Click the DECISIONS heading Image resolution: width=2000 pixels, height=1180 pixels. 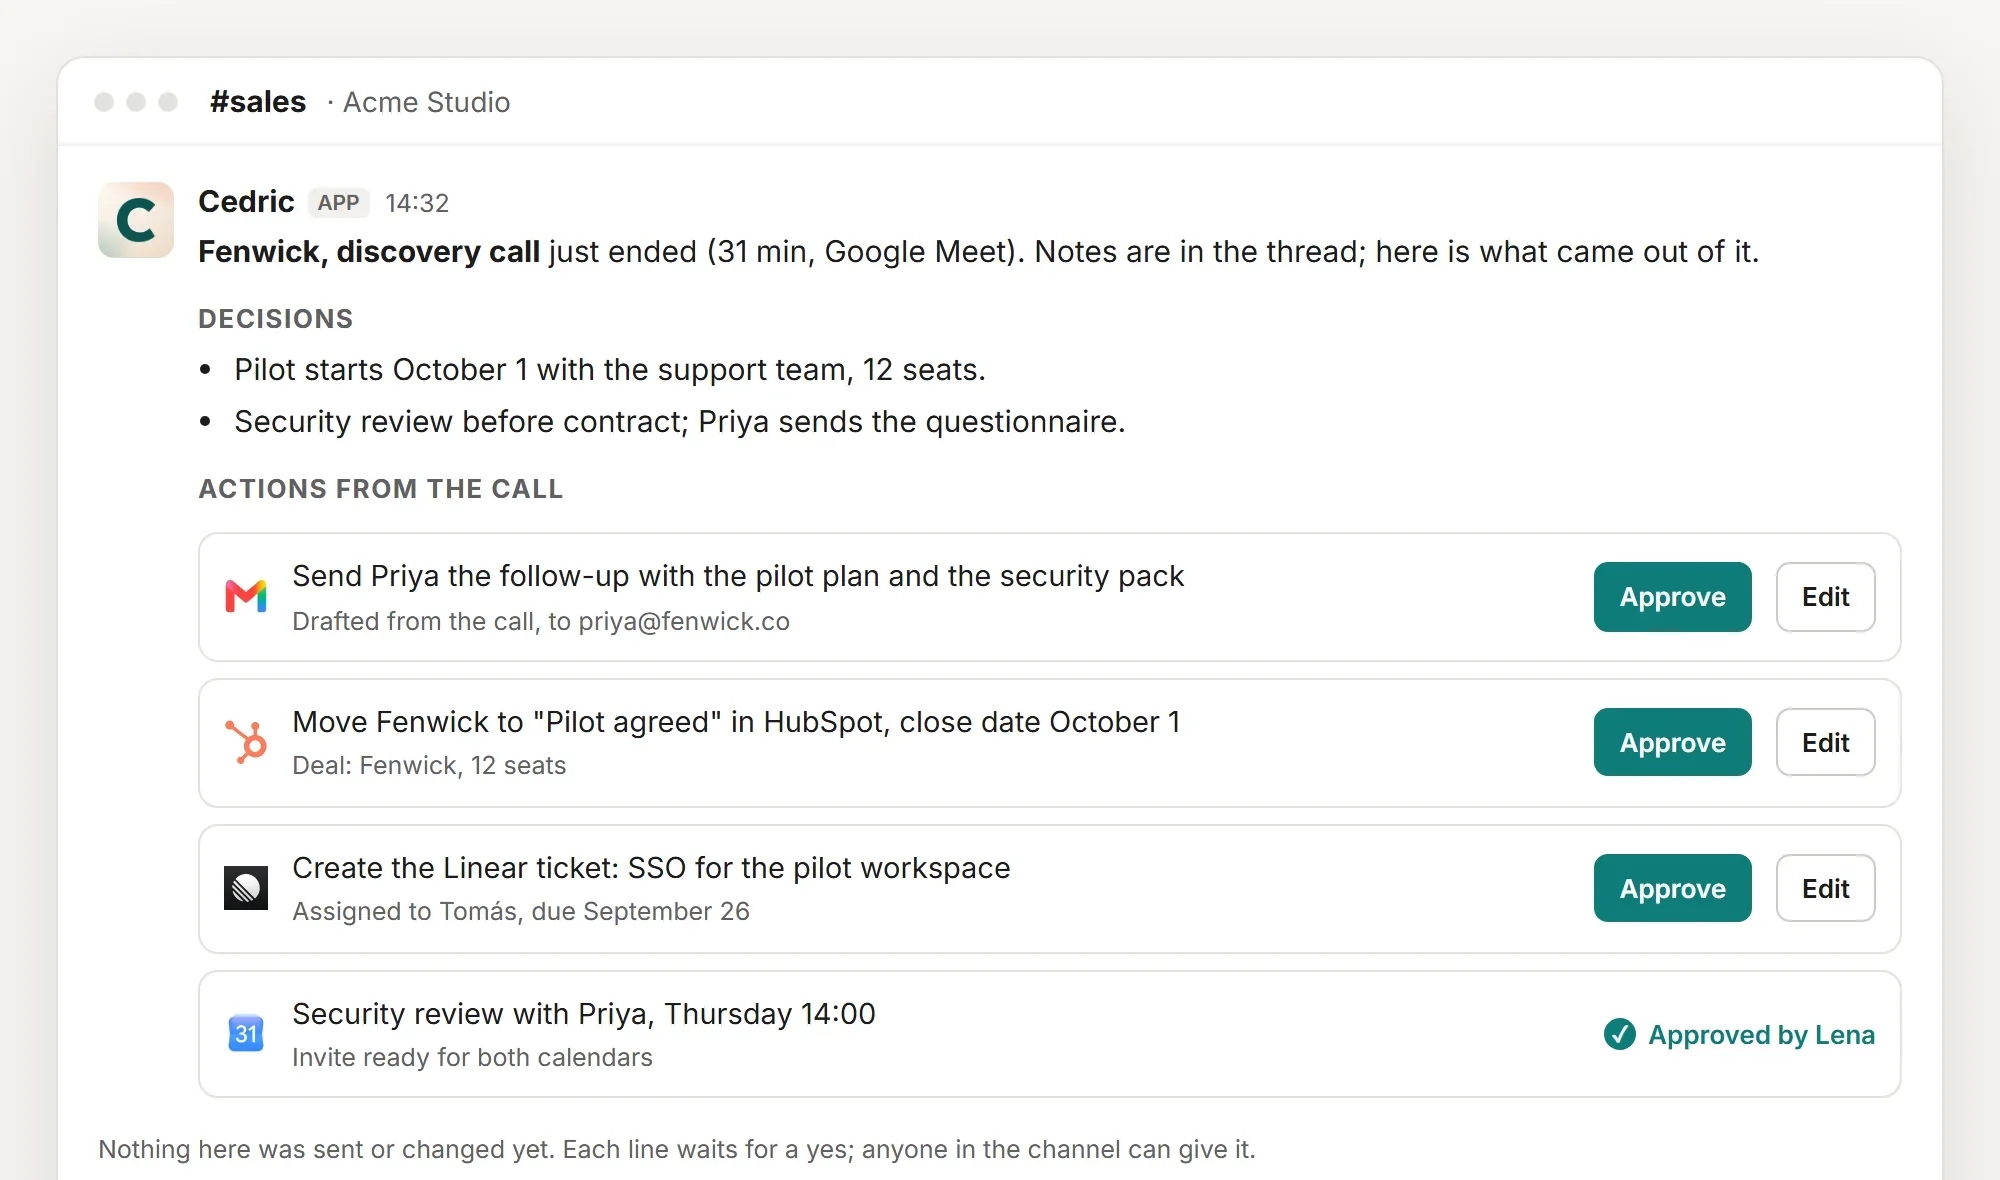point(276,319)
